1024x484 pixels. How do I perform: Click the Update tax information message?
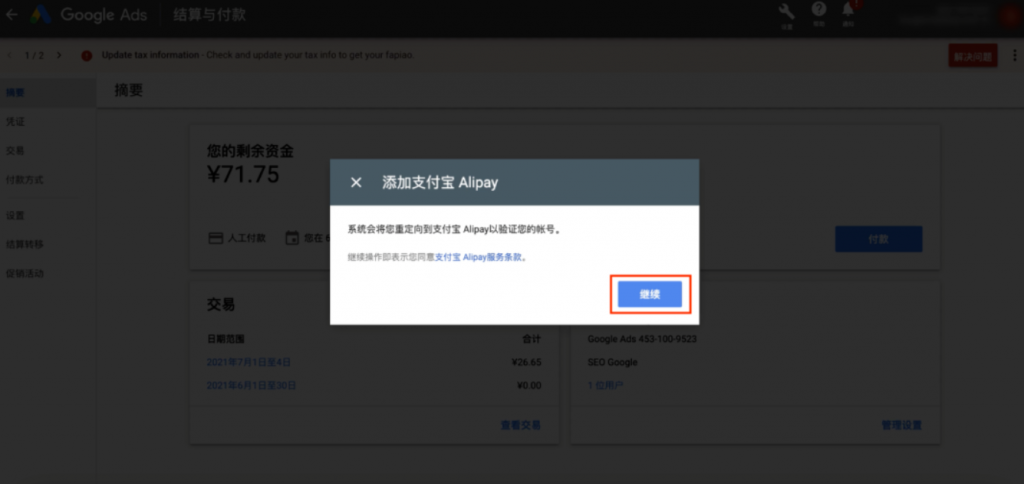(x=258, y=55)
